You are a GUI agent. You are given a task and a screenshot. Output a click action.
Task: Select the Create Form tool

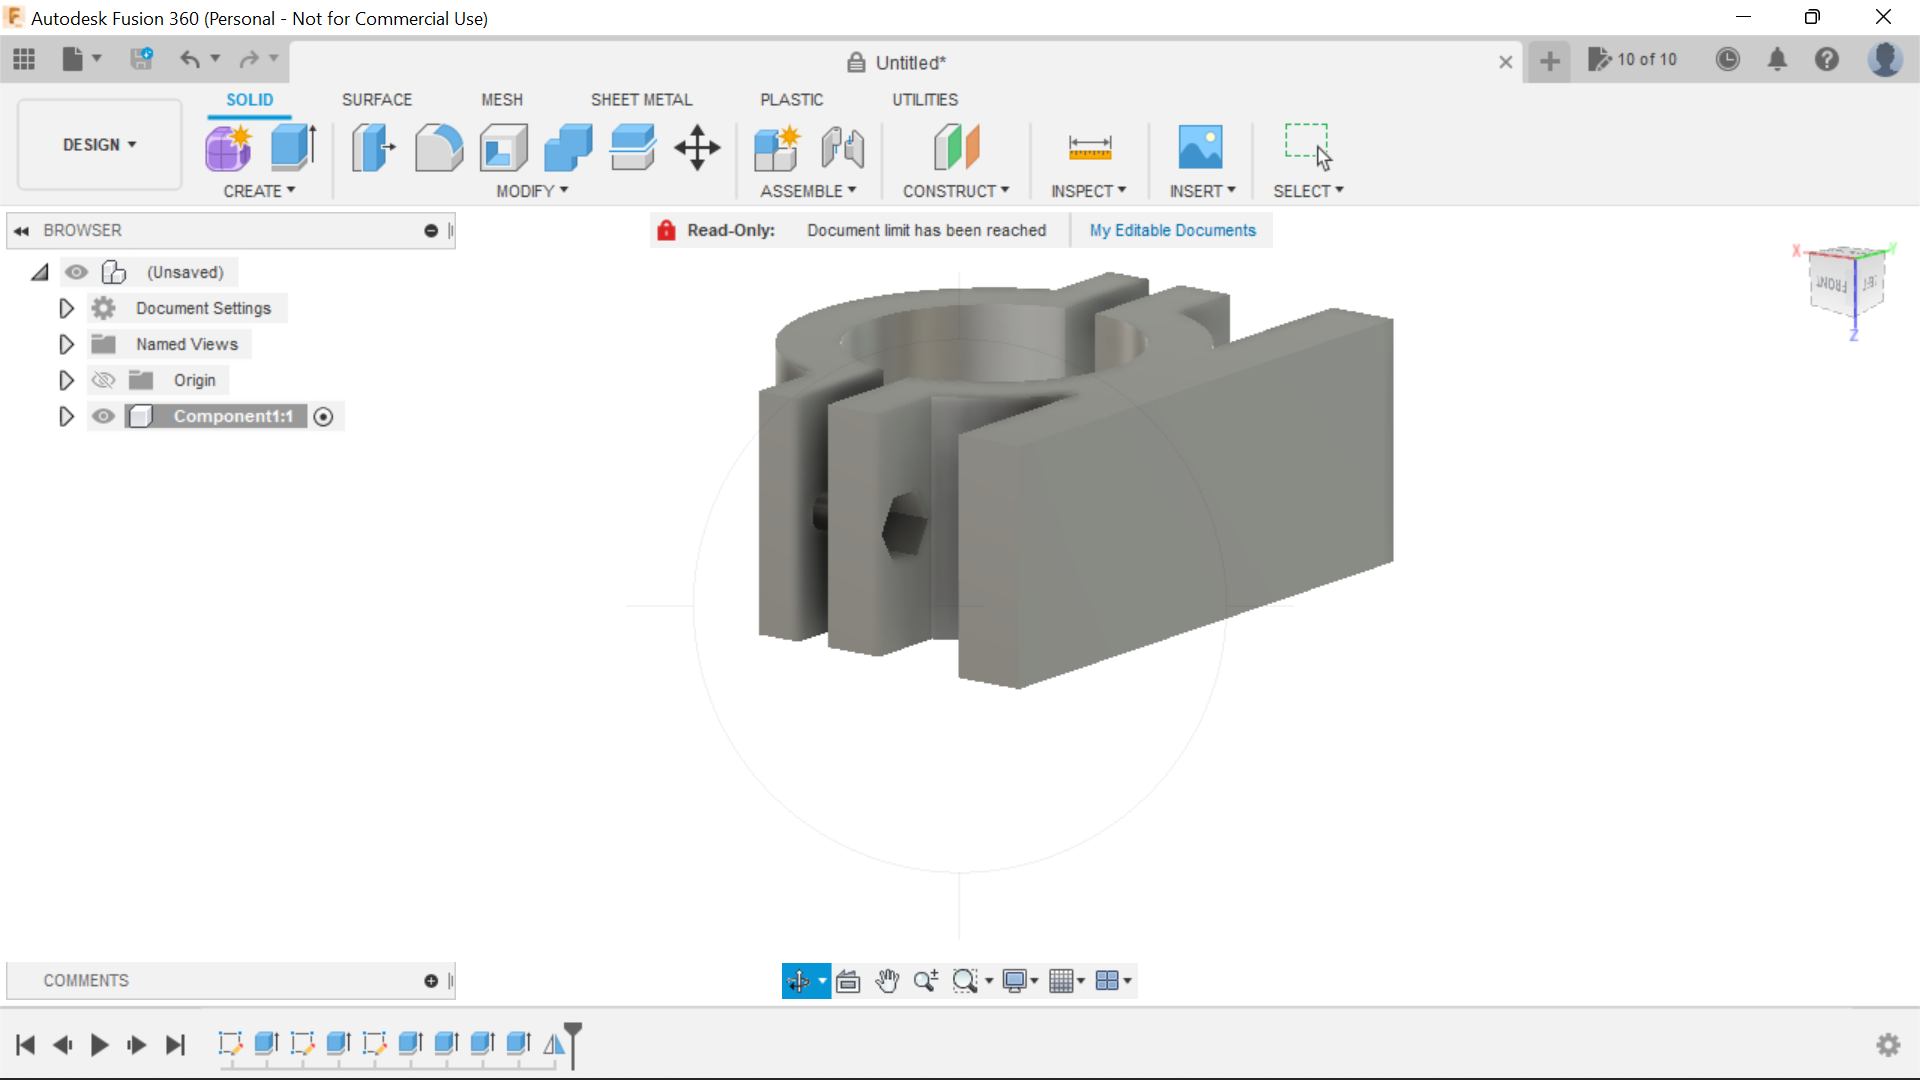pos(228,147)
